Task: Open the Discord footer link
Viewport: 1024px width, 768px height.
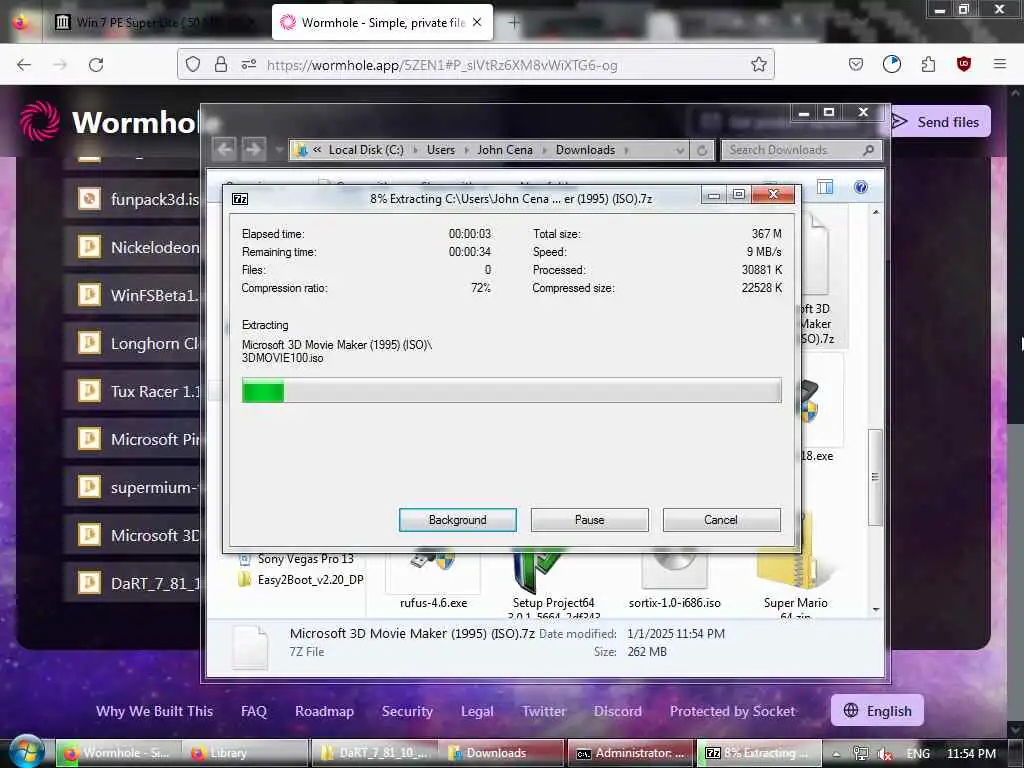Action: [x=617, y=711]
